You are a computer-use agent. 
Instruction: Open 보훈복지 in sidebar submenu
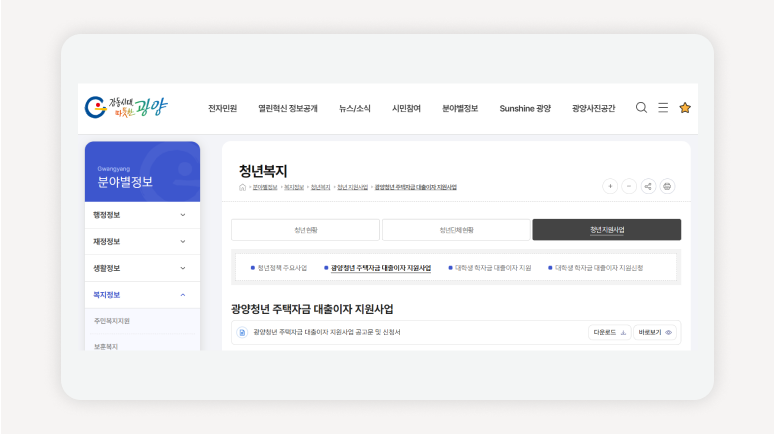coord(106,347)
